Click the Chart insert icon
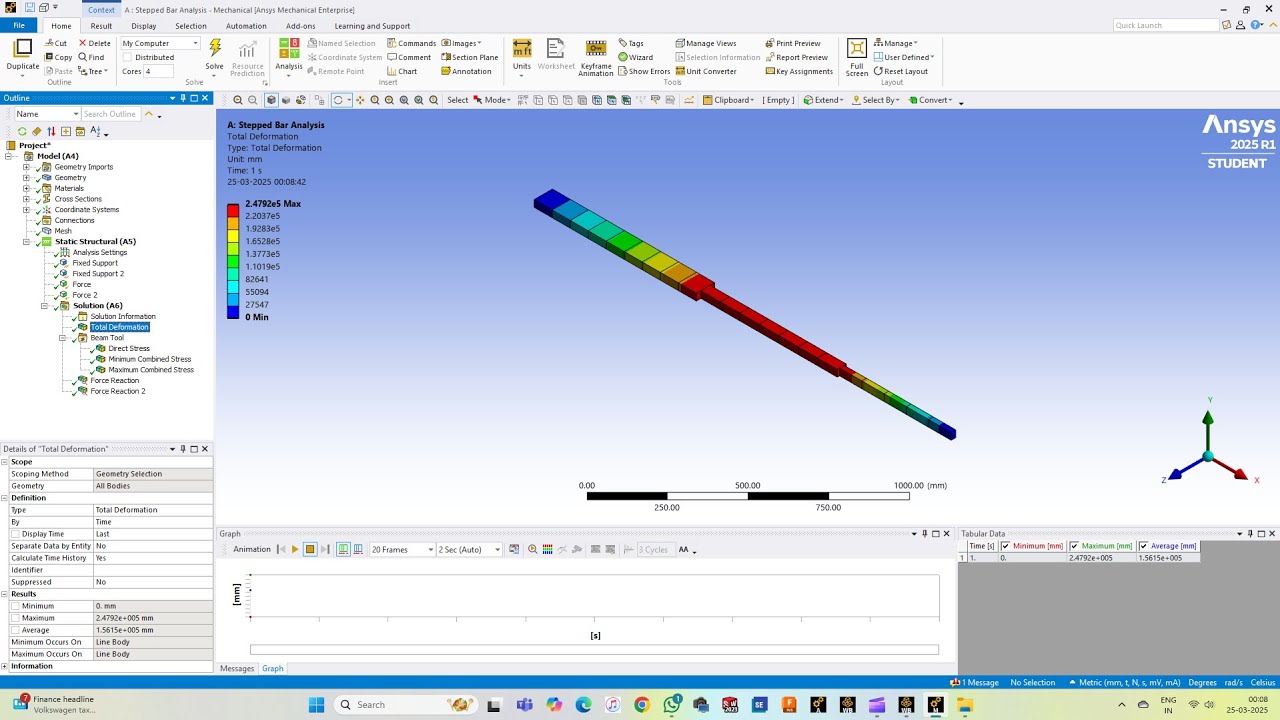 coord(402,71)
